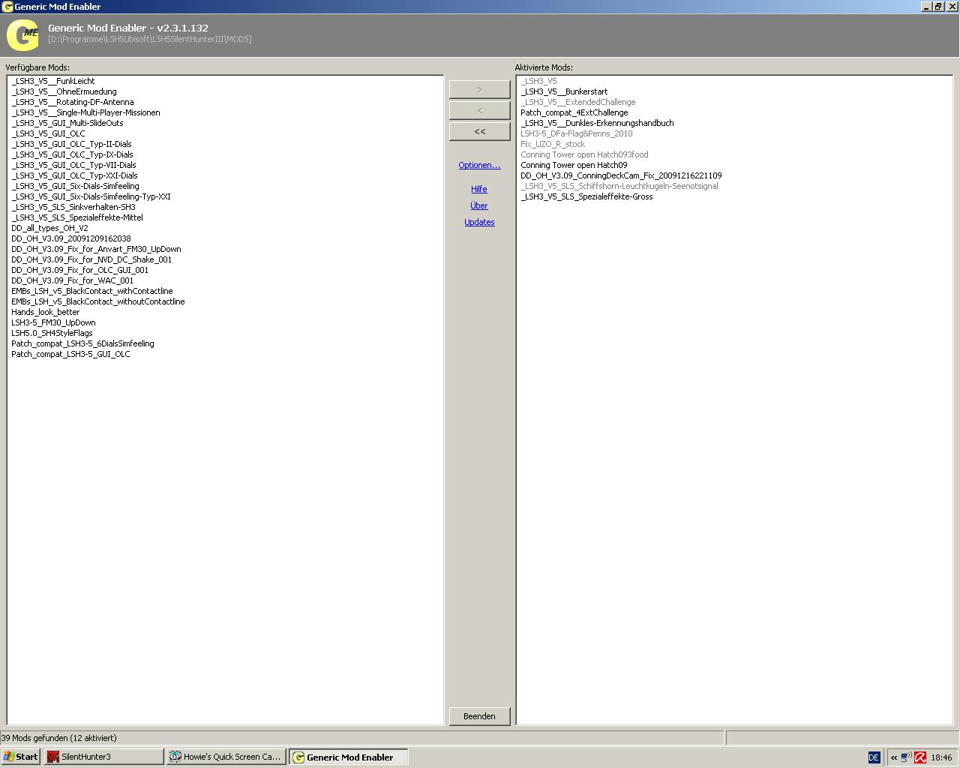Select greyed mod Conning Tower open Hatch093food
Screen dimensions: 960x768
[x=584, y=154]
